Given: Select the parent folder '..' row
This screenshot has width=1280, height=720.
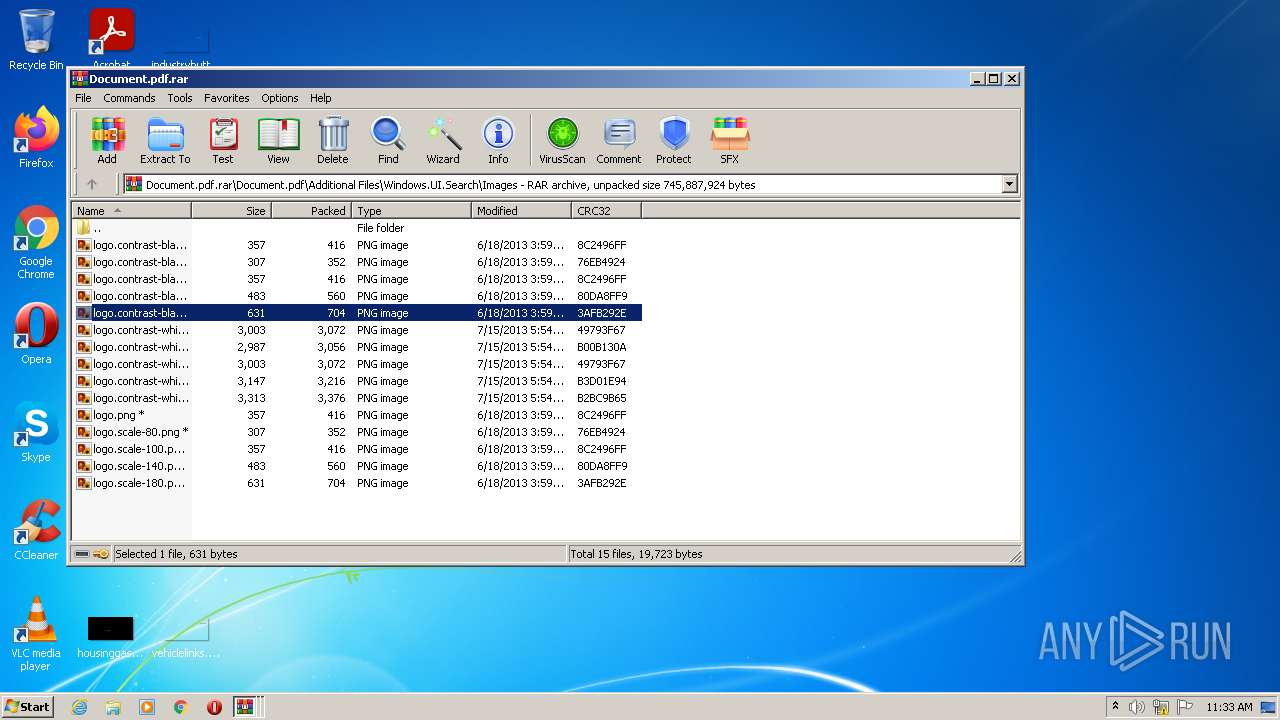Looking at the screenshot, I should (x=357, y=228).
